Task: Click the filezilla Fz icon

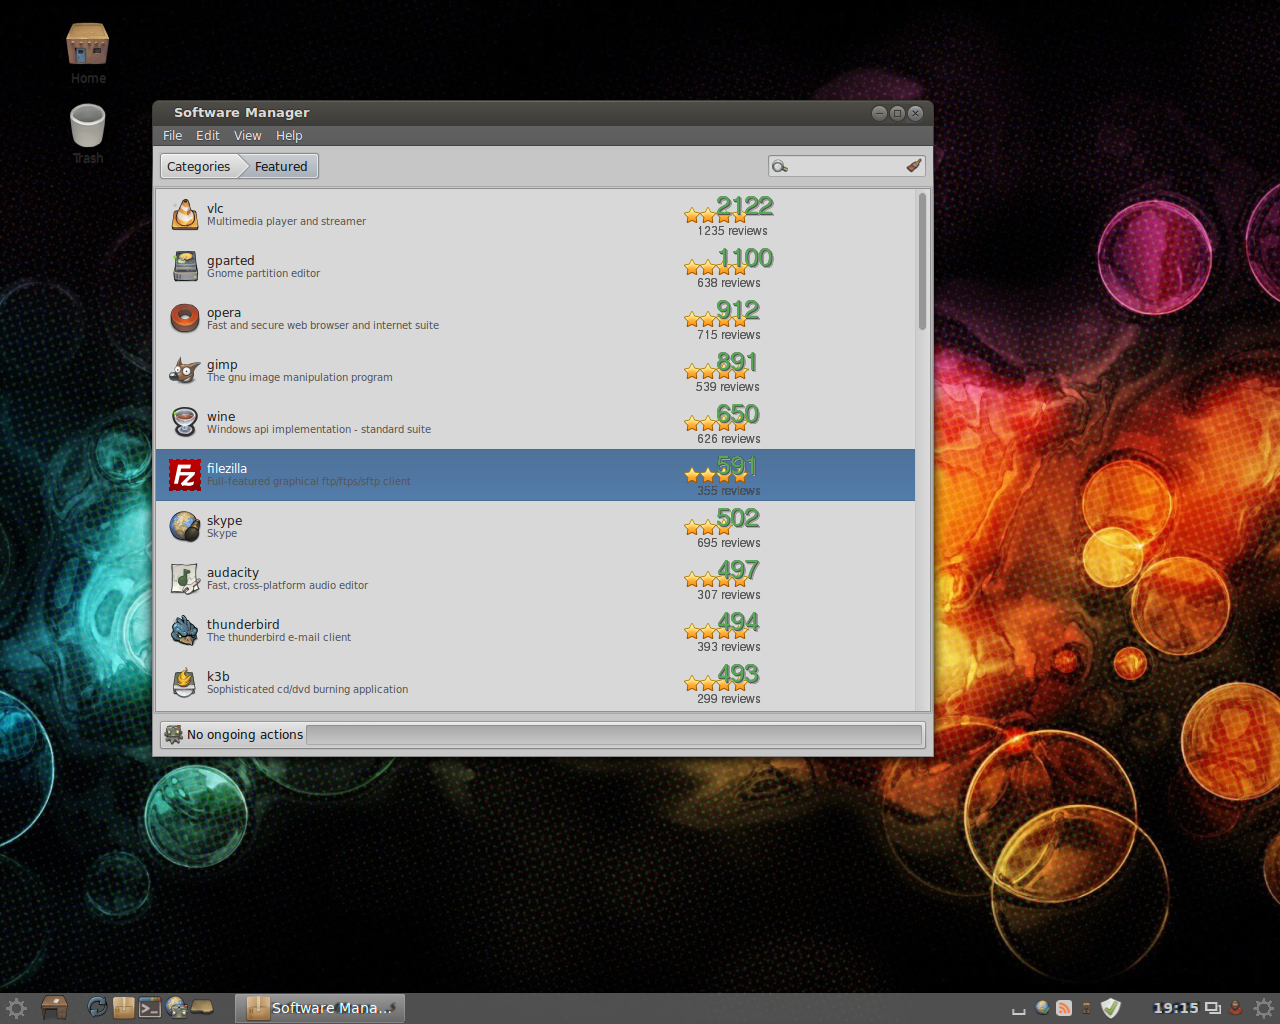Action: click(x=185, y=475)
